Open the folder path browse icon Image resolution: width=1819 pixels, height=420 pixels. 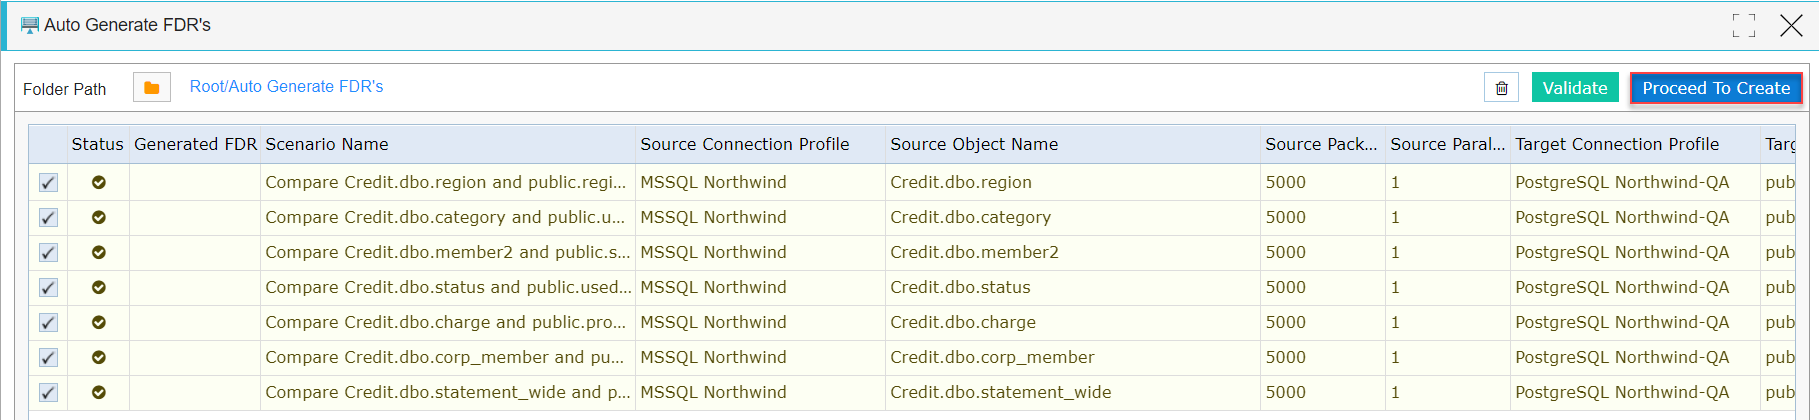click(152, 88)
